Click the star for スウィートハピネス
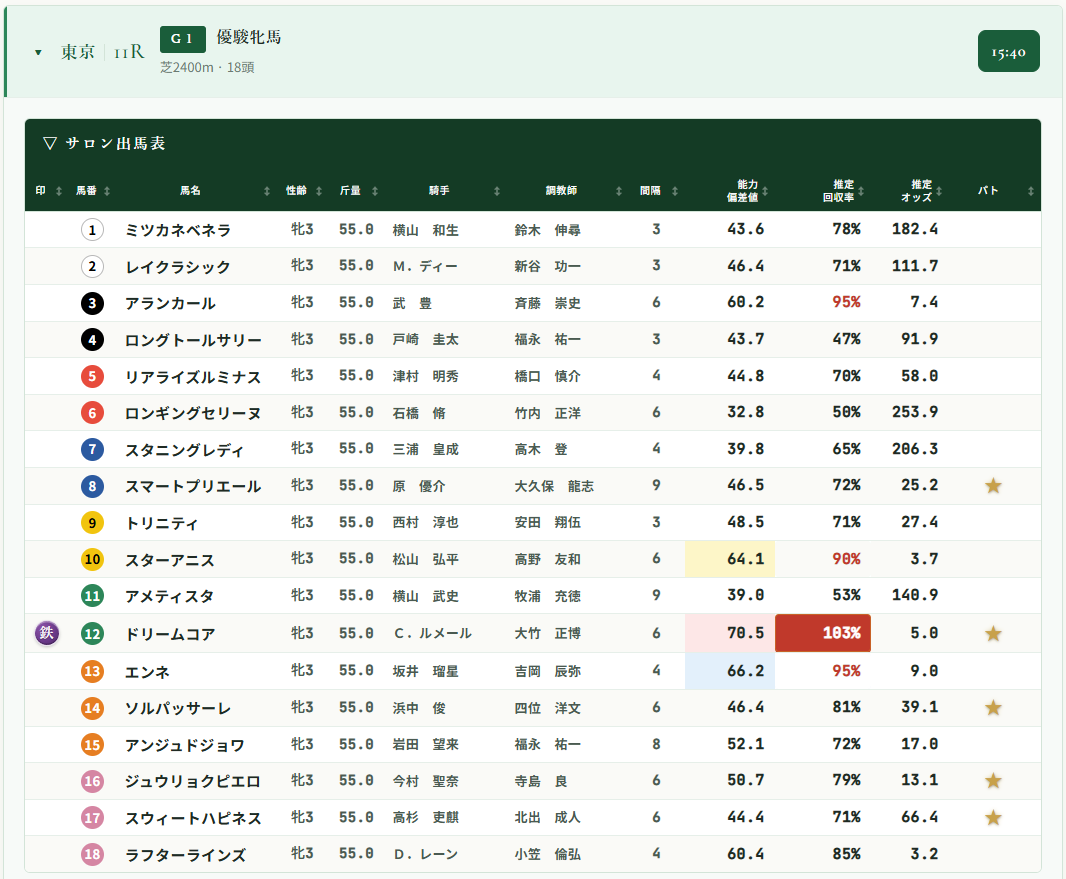Screen dimensions: 1066x879 tap(993, 817)
